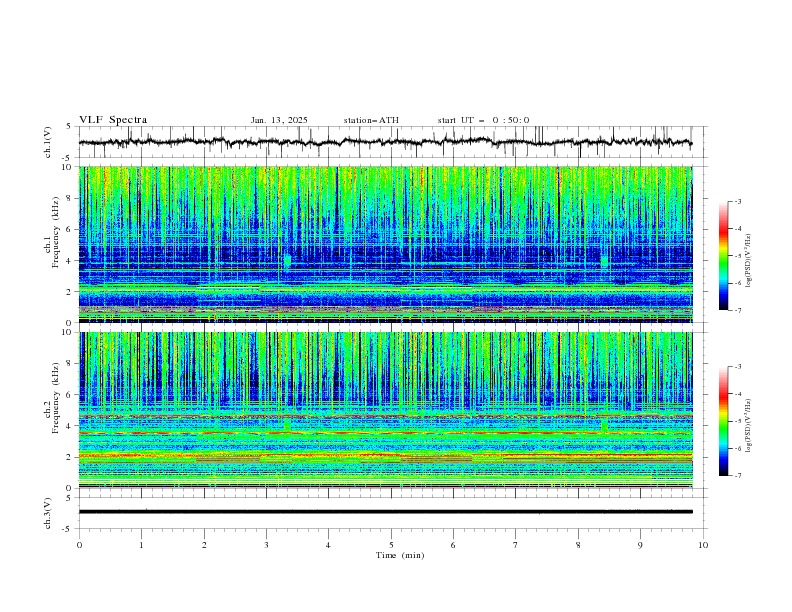This screenshot has height=612, width=792.
Task: Click the ch.2 spectrogram color scale bar
Action: (723, 421)
